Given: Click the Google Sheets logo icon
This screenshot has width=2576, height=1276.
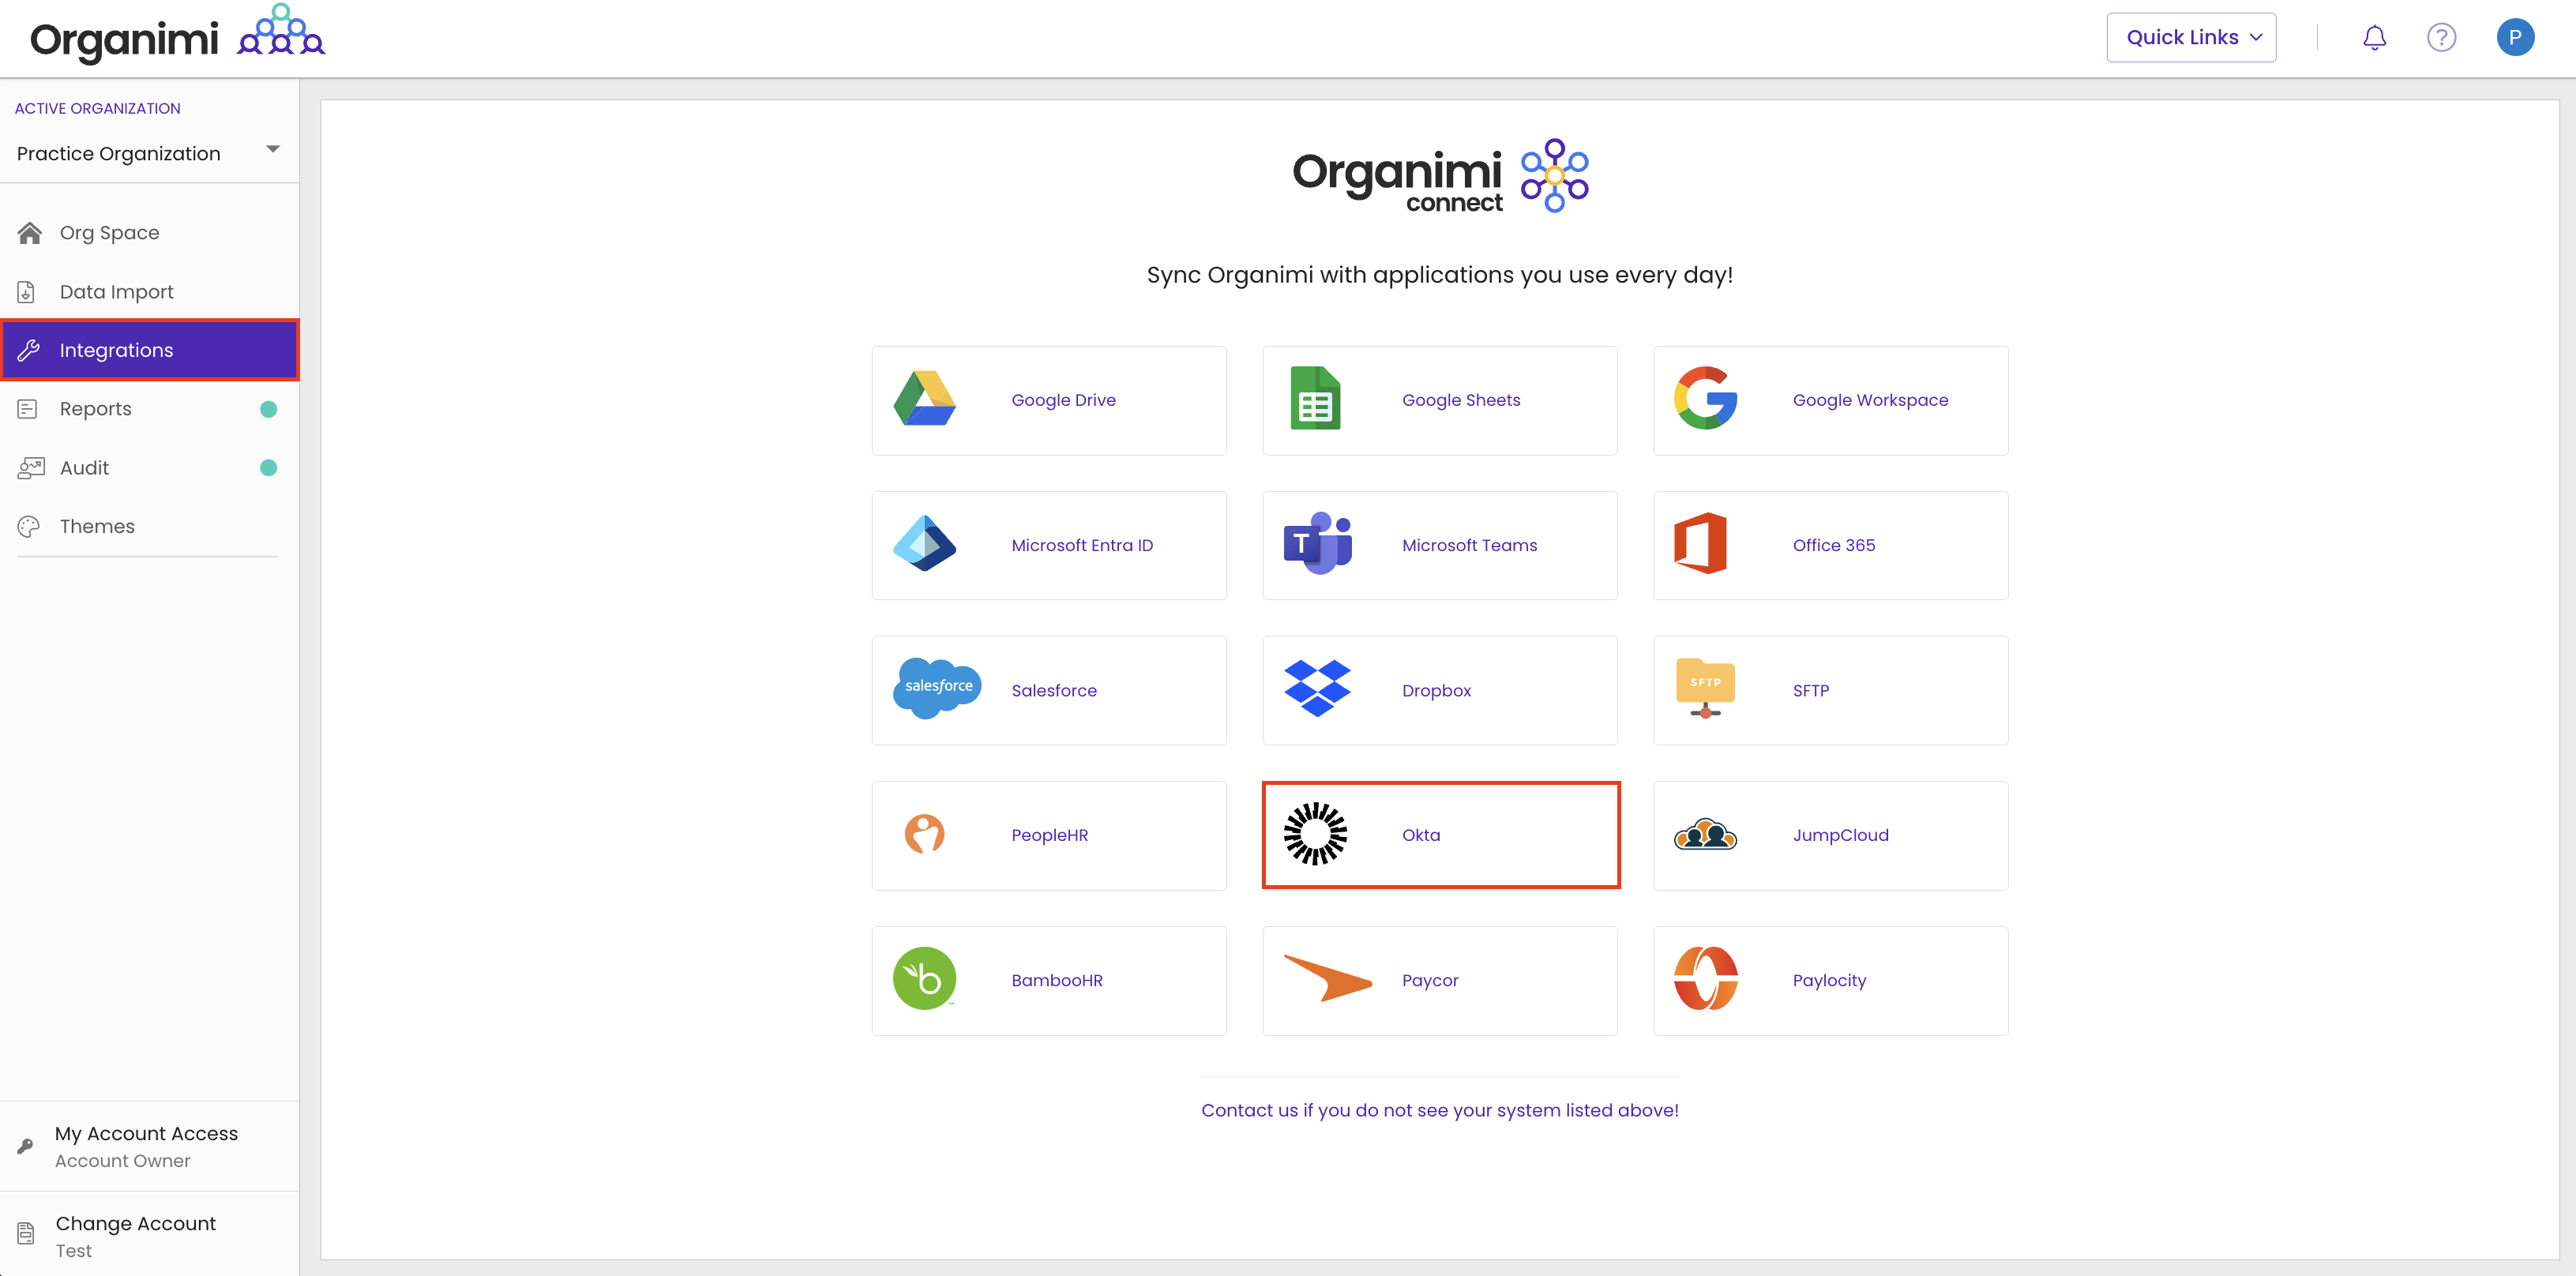Looking at the screenshot, I should pos(1315,399).
